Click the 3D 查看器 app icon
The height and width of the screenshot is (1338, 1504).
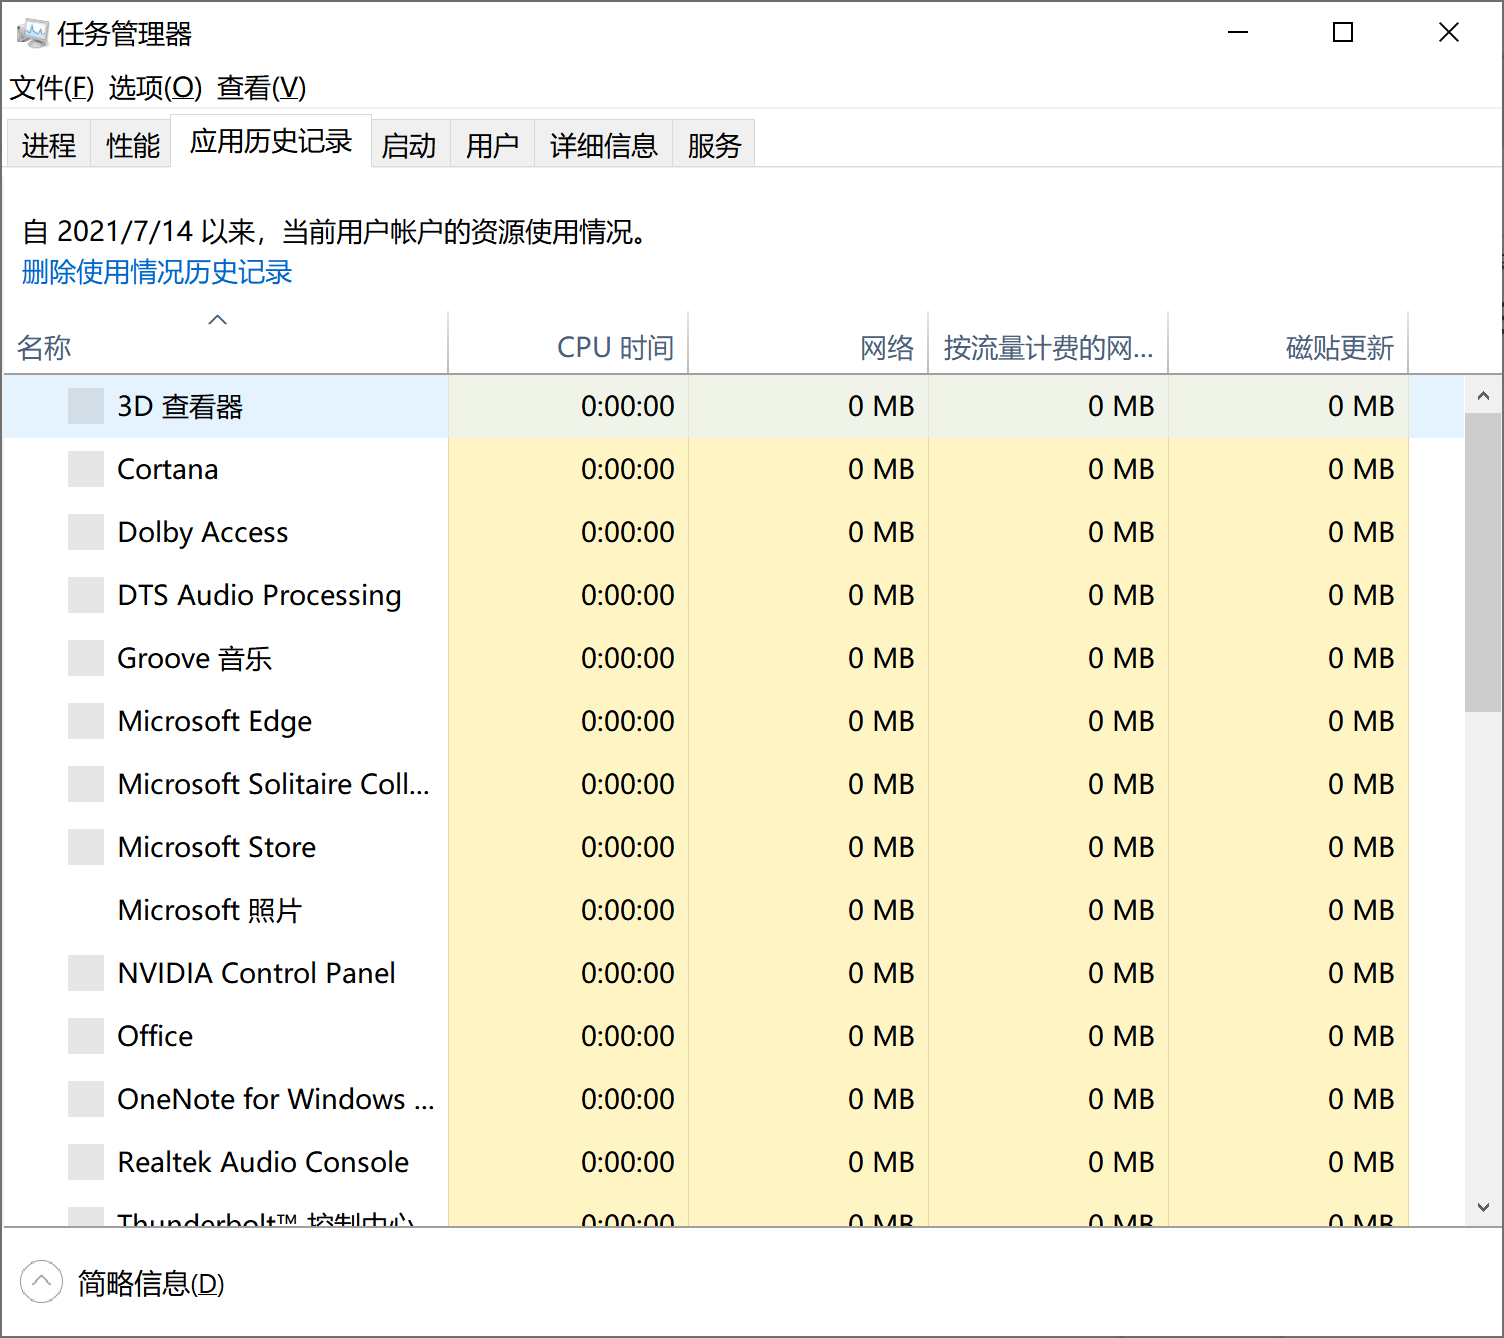tap(86, 406)
